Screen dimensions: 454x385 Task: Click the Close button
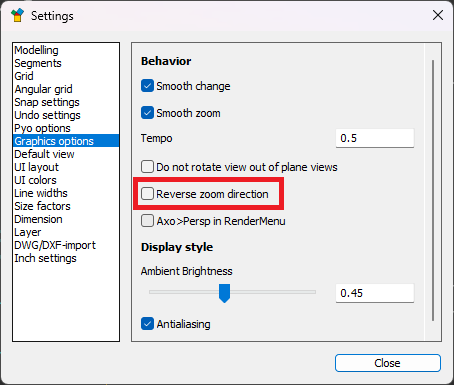388,363
